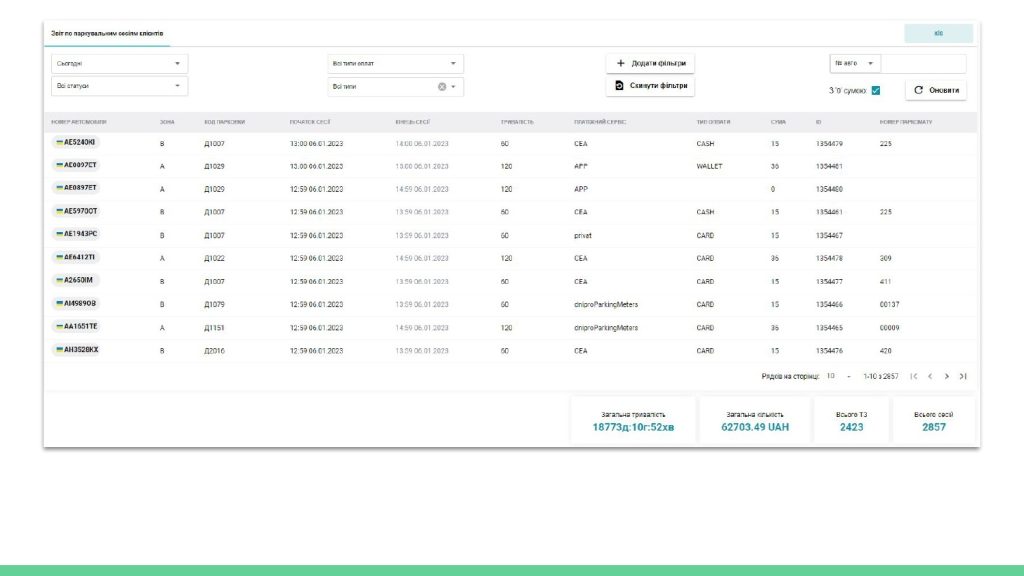Go to the previous results page
Viewport: 1024px width, 576px height.
click(930, 376)
